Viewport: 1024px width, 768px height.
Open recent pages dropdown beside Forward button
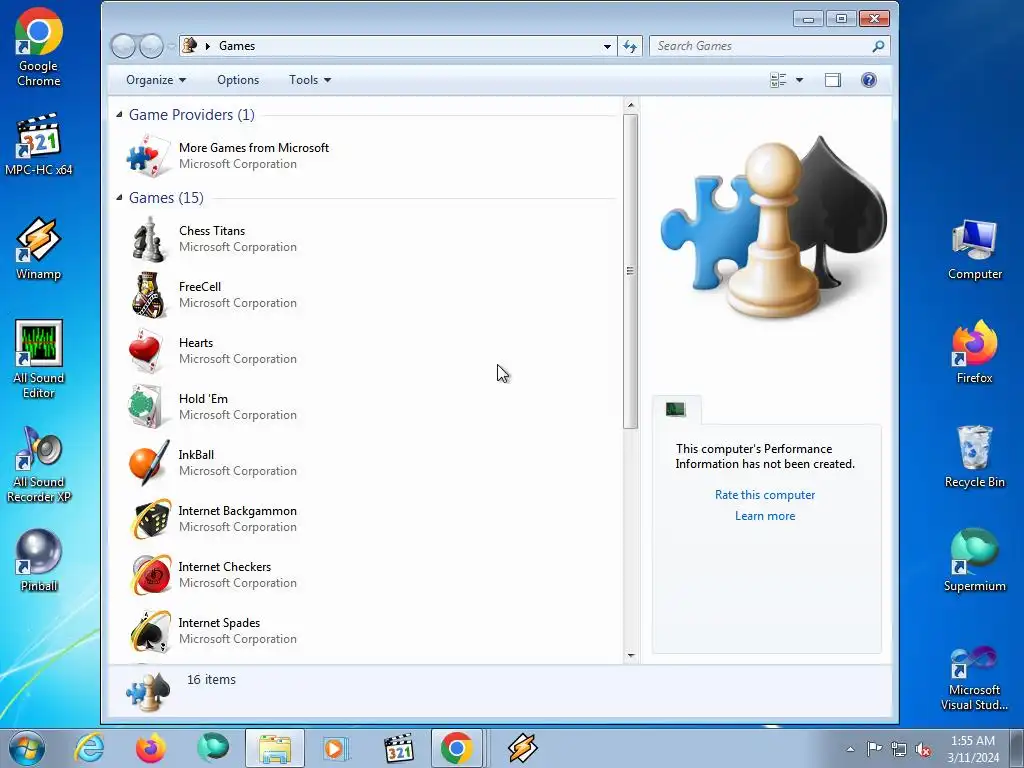click(171, 46)
